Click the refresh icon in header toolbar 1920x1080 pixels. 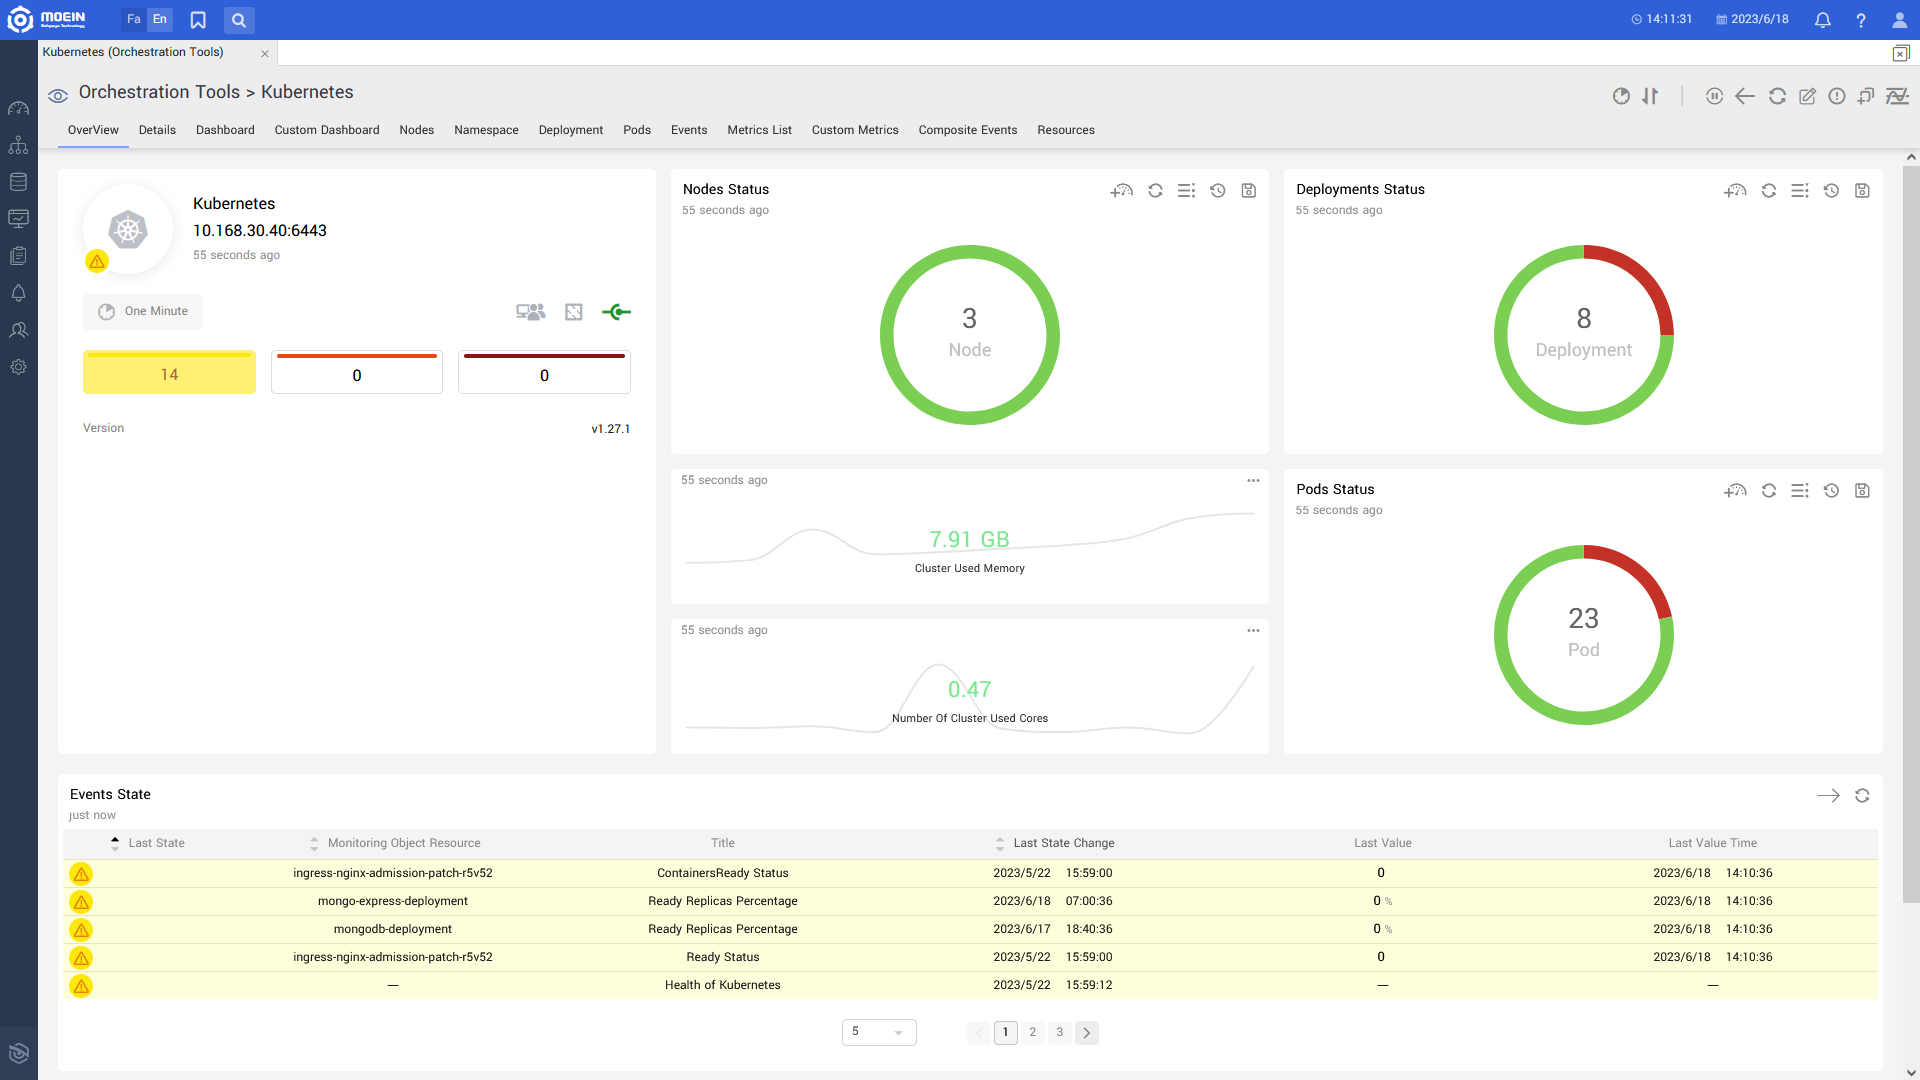point(1777,96)
